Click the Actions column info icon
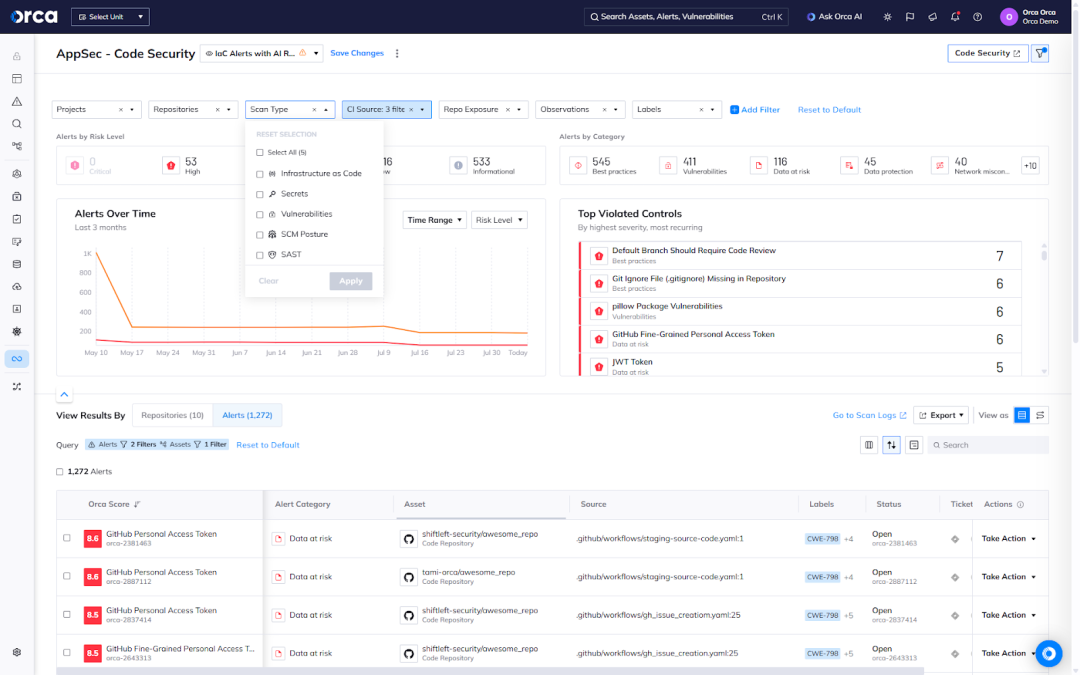 click(1020, 504)
